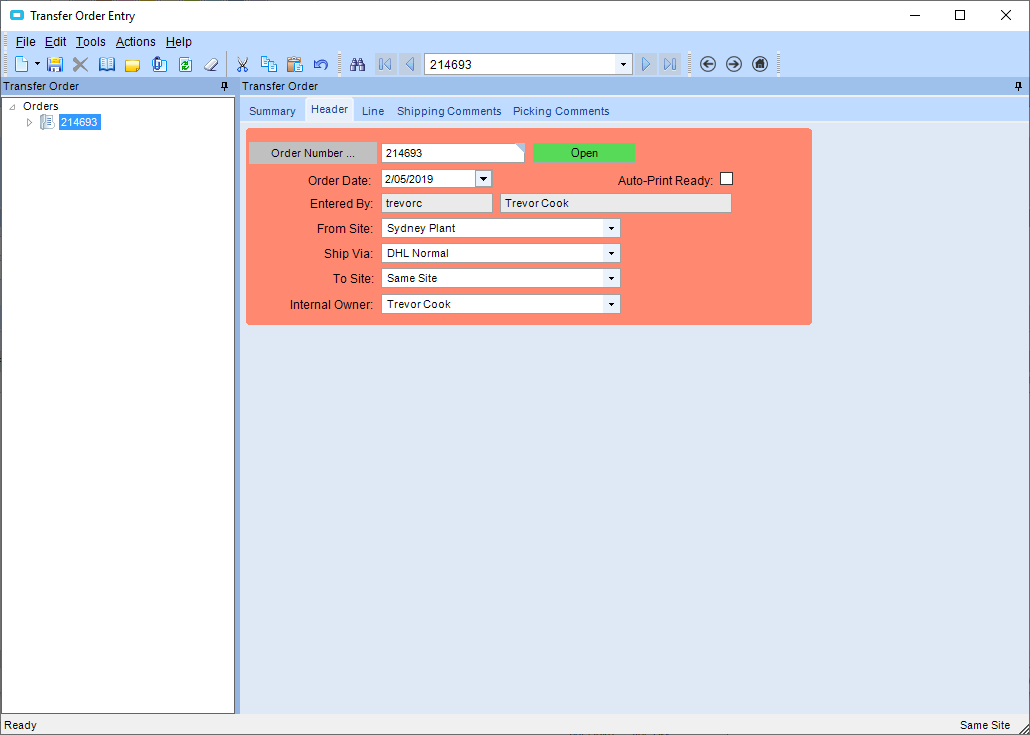Click the binoculars search icon
The height and width of the screenshot is (735, 1030).
(x=357, y=64)
